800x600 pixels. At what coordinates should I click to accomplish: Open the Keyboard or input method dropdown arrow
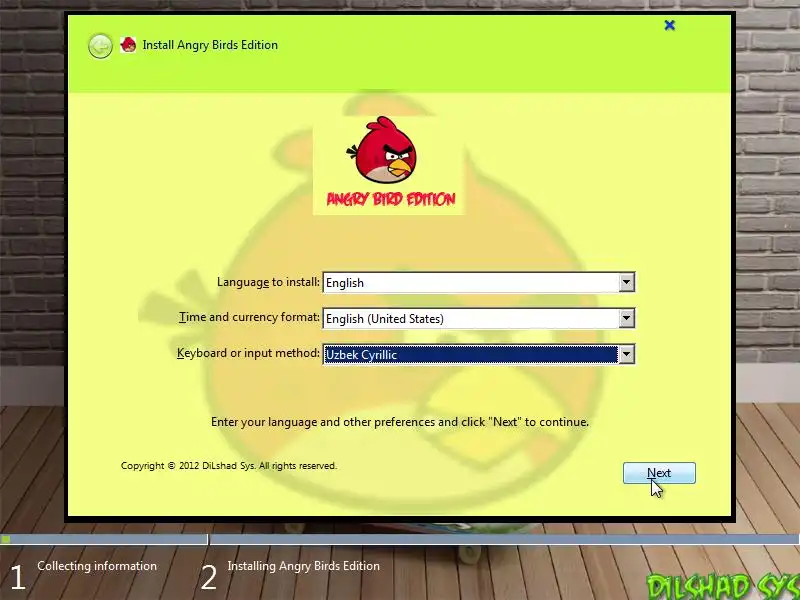[x=627, y=354]
